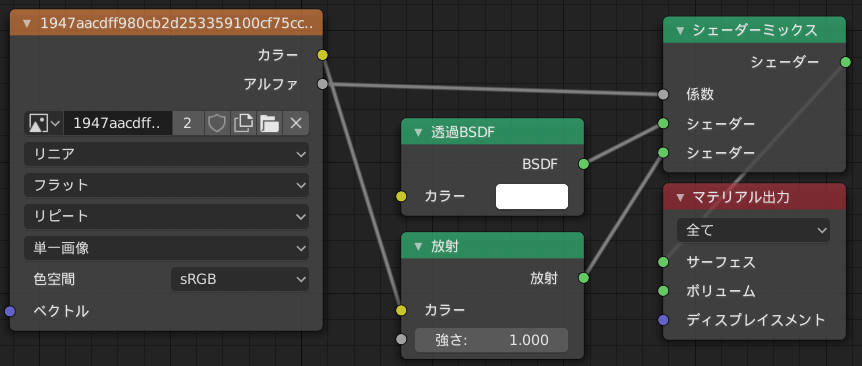Screen dimensions: 862x366
Task: Open the リニア interpolation dropdown
Action: pyautogui.click(x=166, y=154)
